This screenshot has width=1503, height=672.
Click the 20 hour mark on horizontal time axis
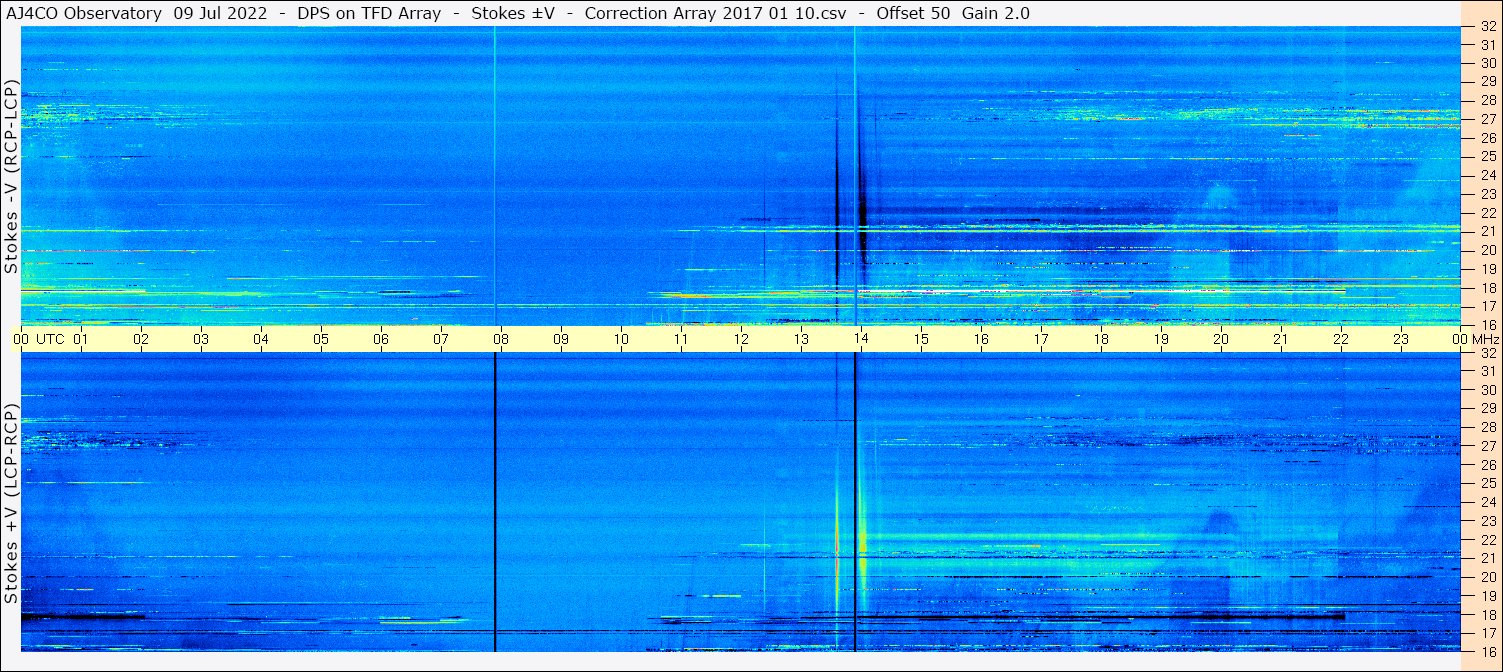pyautogui.click(x=1221, y=339)
